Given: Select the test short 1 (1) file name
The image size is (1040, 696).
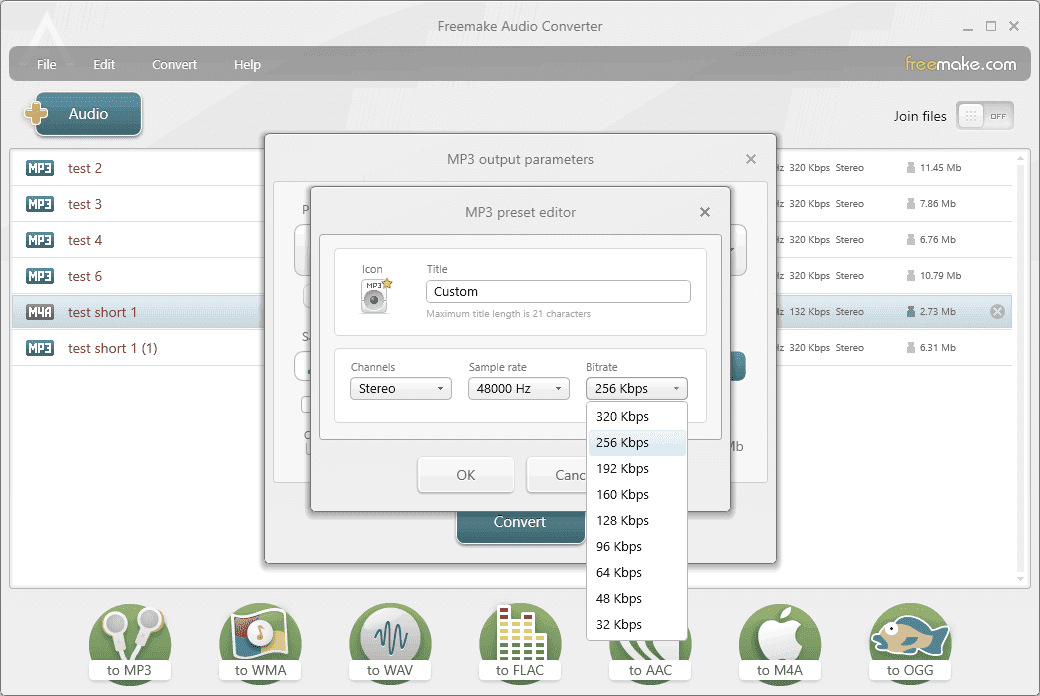Looking at the screenshot, I should pyautogui.click(x=113, y=348).
